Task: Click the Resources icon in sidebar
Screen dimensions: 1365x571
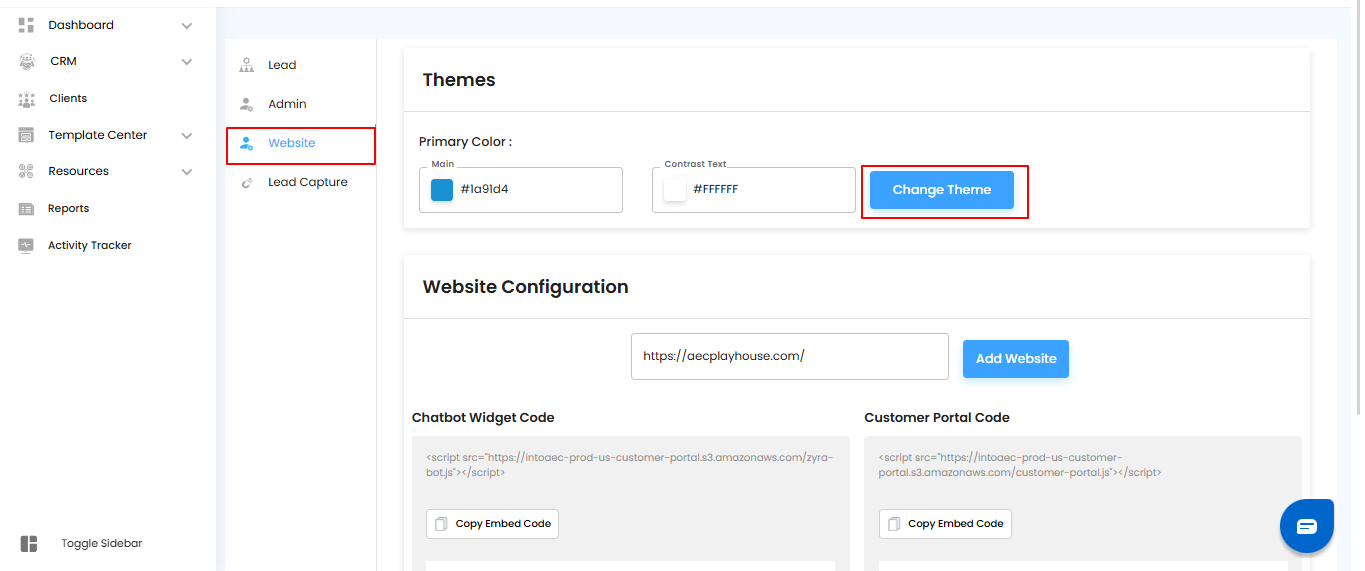Action: [x=26, y=172]
